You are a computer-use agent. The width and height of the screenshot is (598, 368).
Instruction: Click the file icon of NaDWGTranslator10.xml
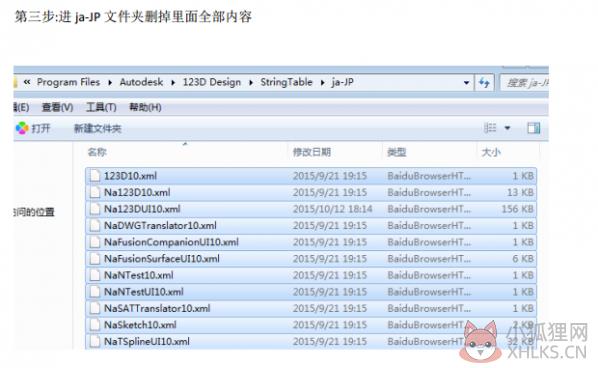(95, 225)
